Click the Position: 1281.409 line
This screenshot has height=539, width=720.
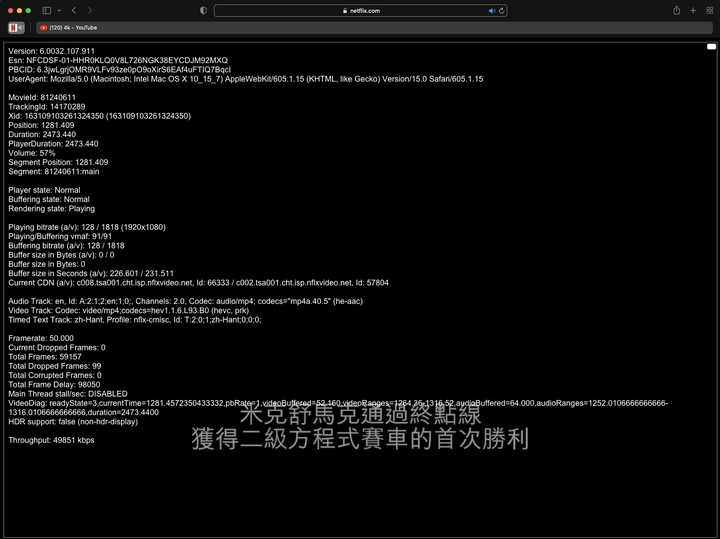(x=41, y=125)
